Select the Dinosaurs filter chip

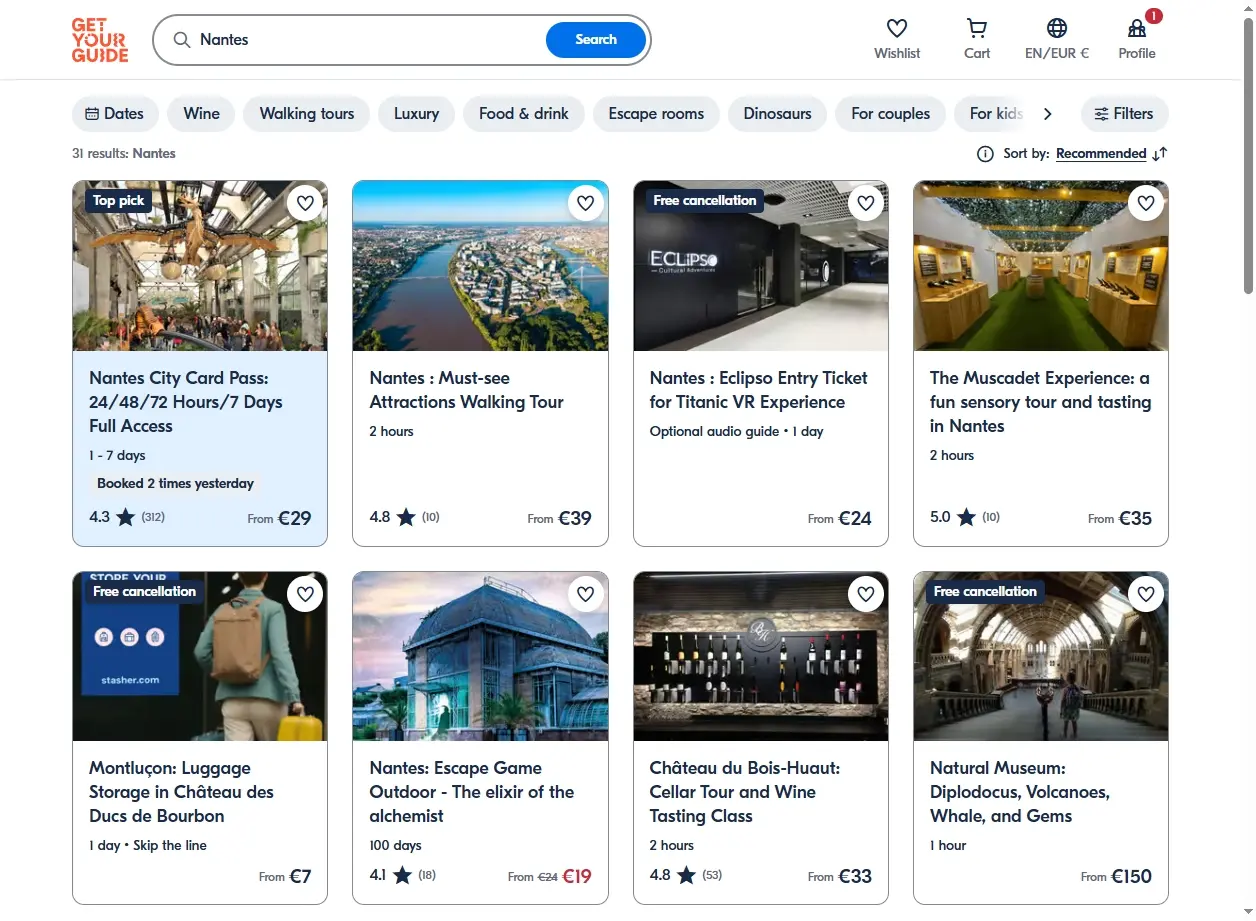pos(777,114)
